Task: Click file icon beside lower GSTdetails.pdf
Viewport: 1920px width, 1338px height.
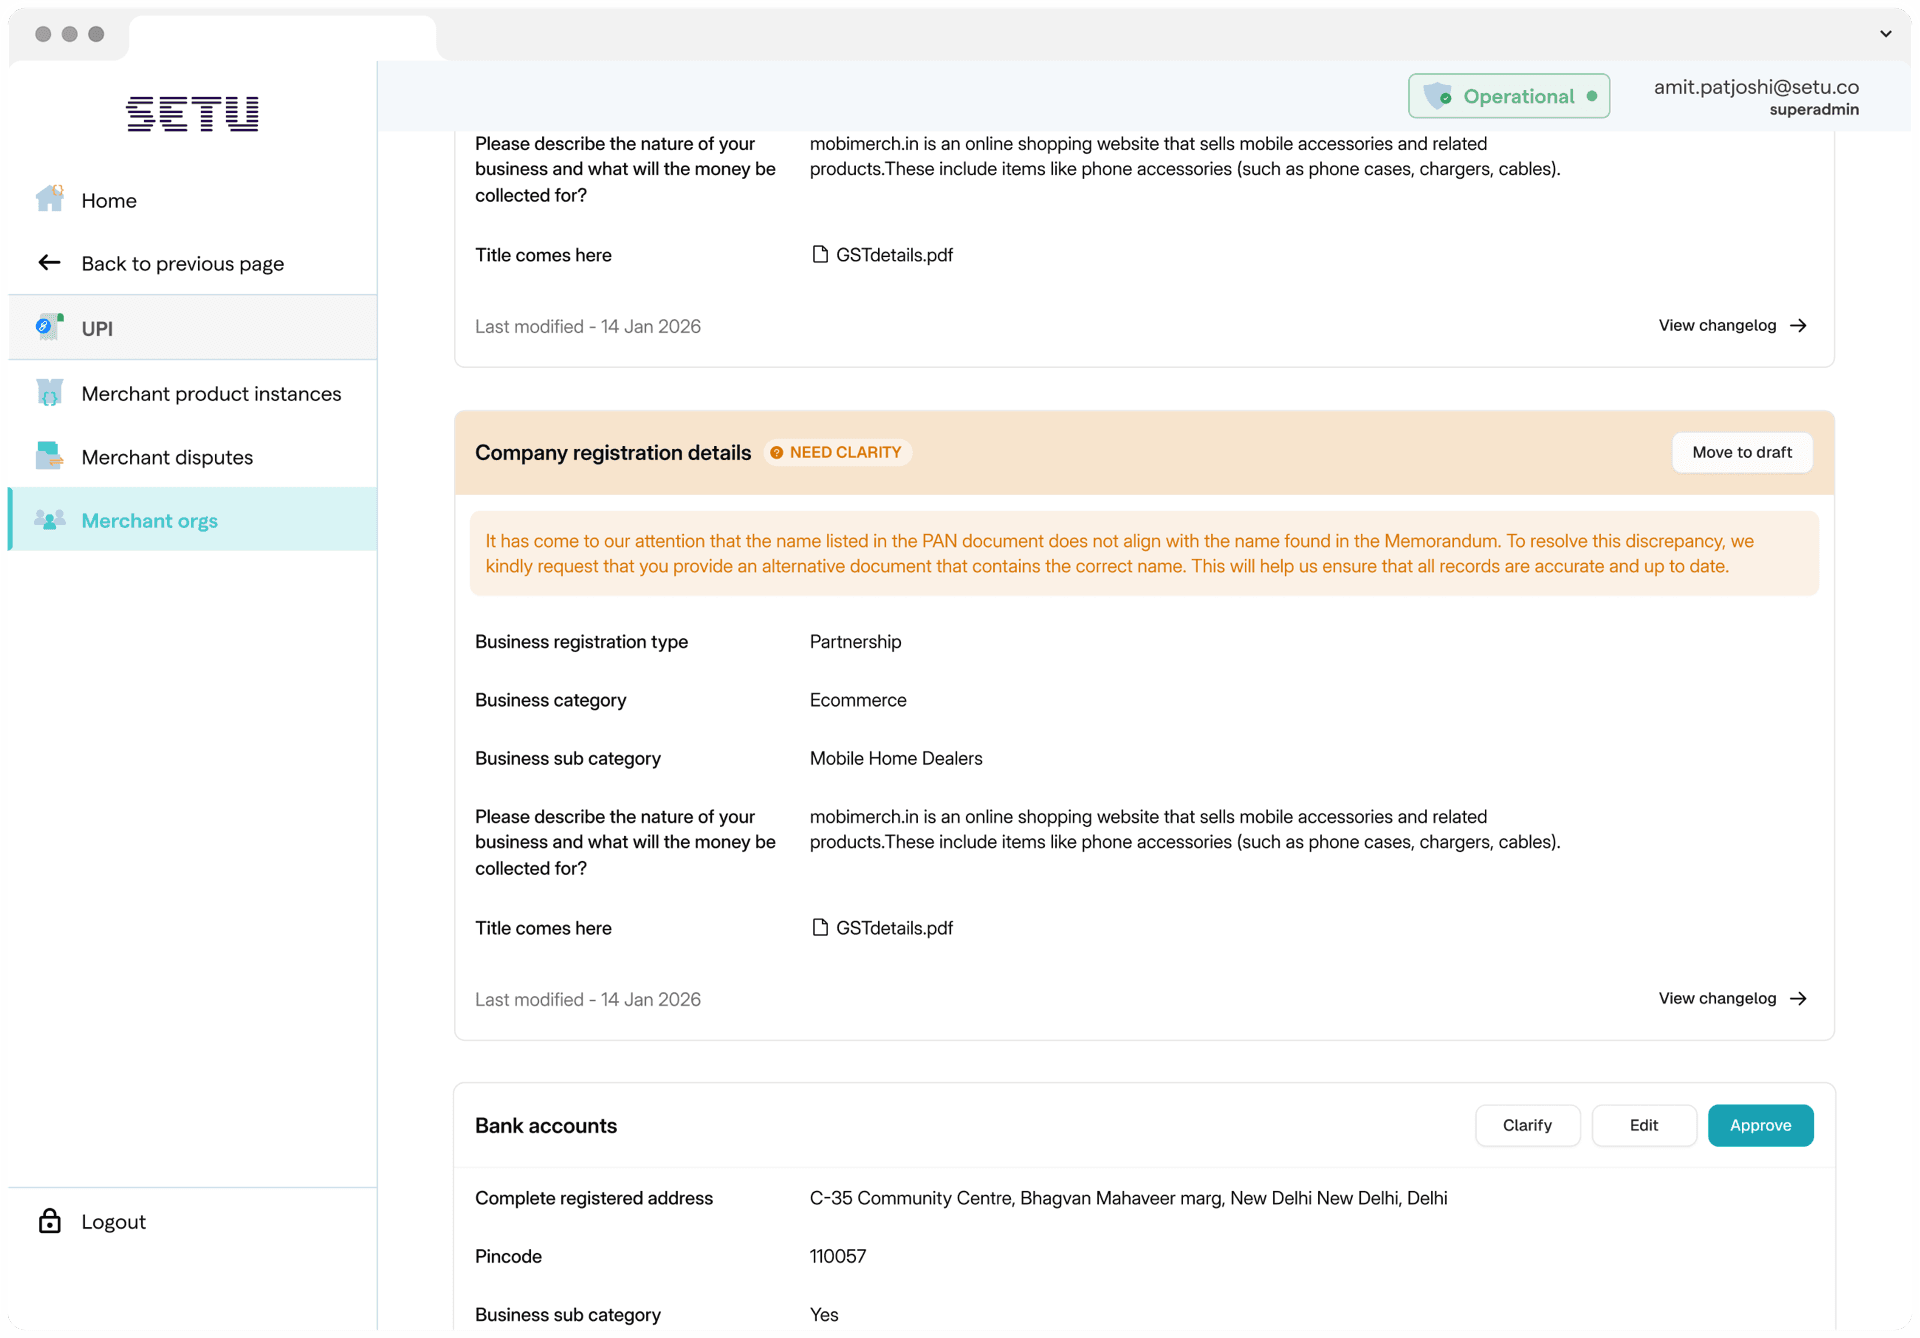Action: click(820, 928)
